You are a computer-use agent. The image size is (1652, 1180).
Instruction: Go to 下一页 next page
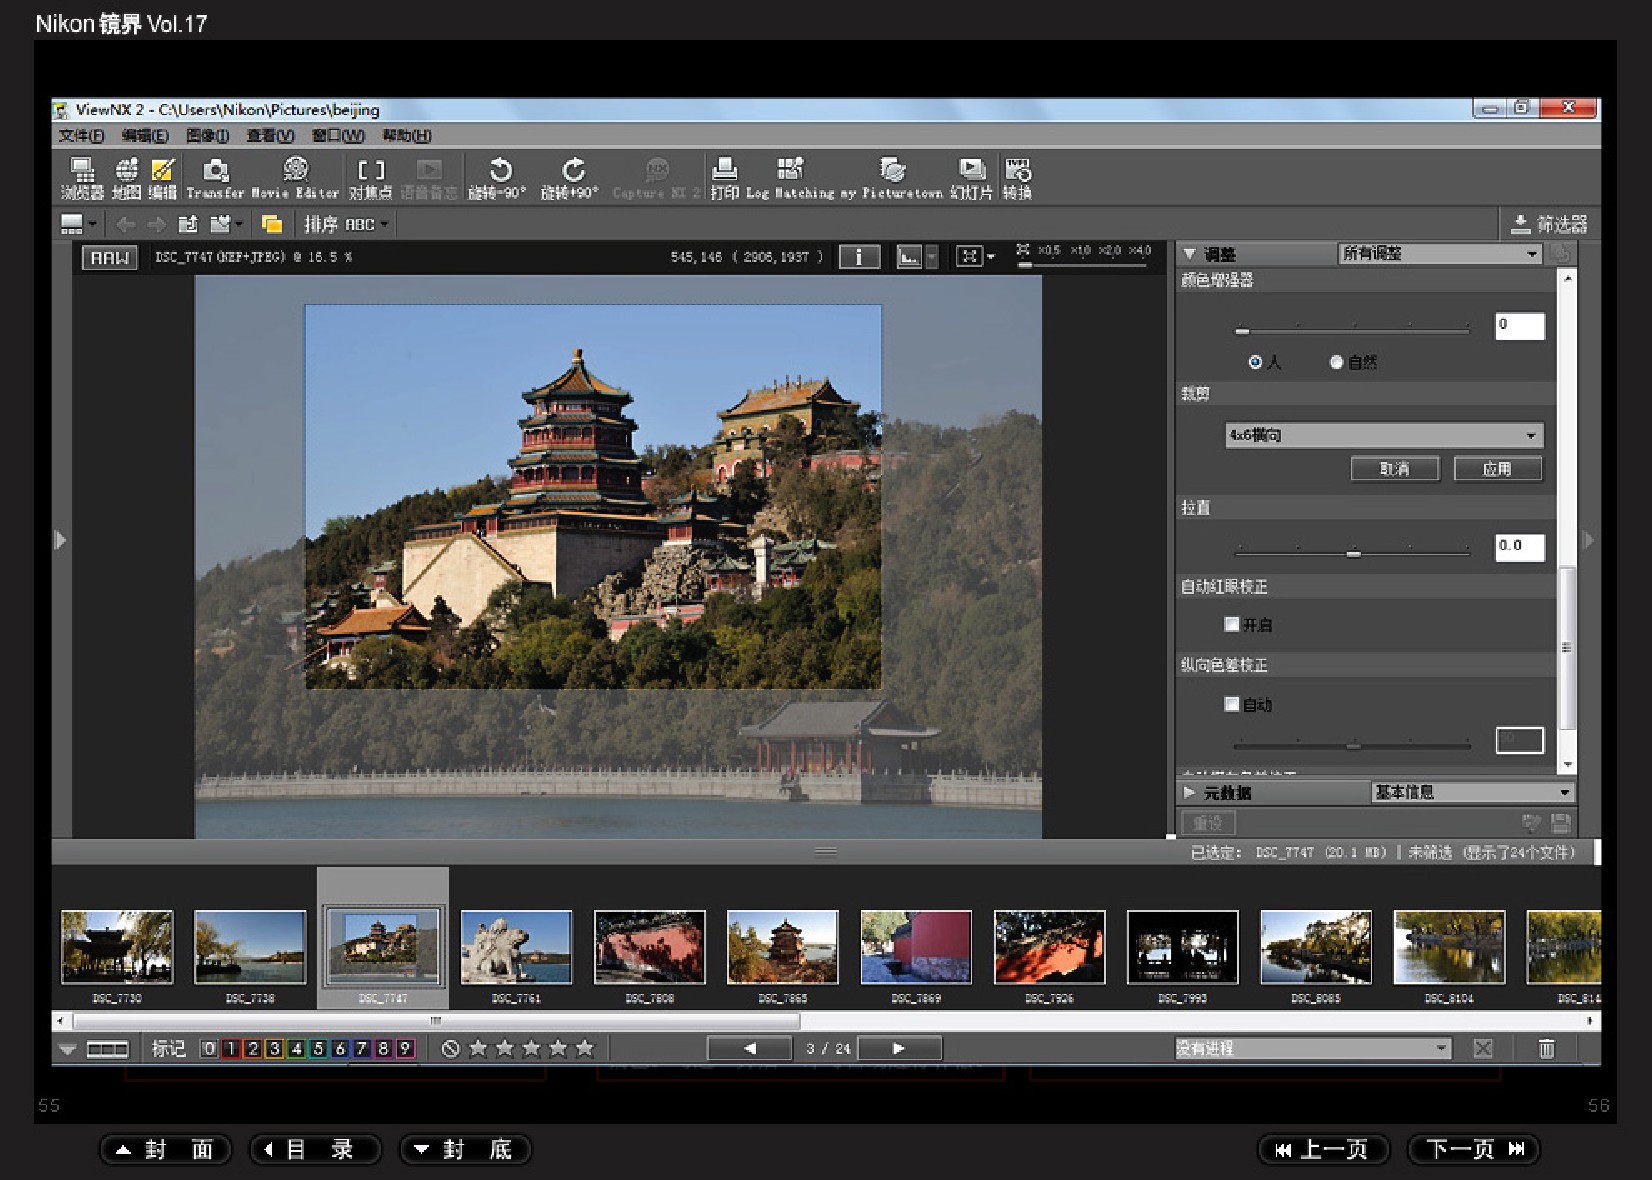point(1473,1149)
